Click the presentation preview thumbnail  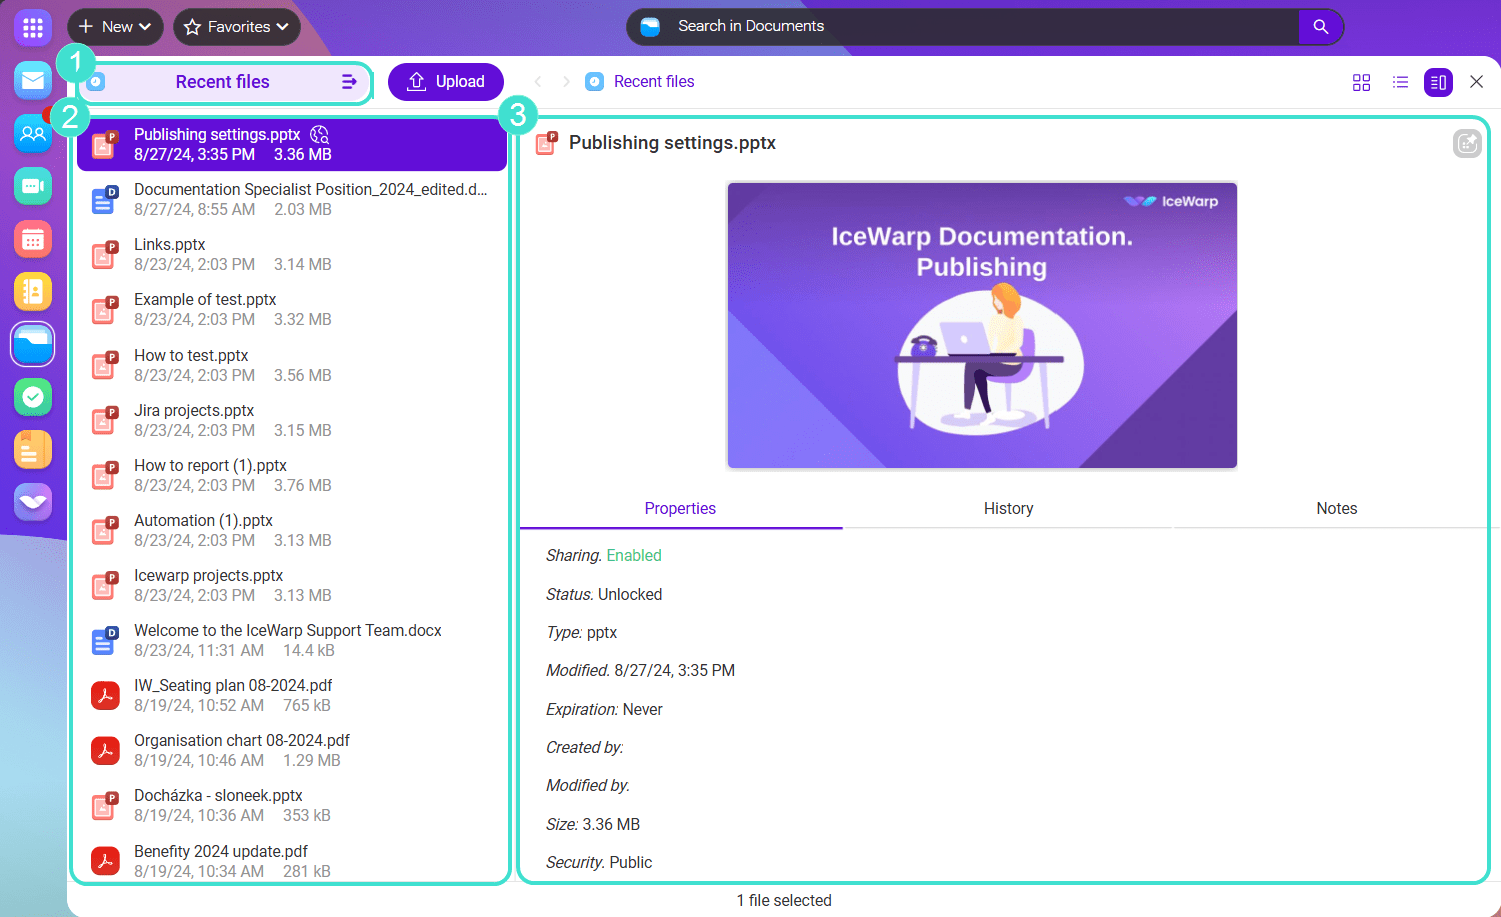pyautogui.click(x=982, y=325)
